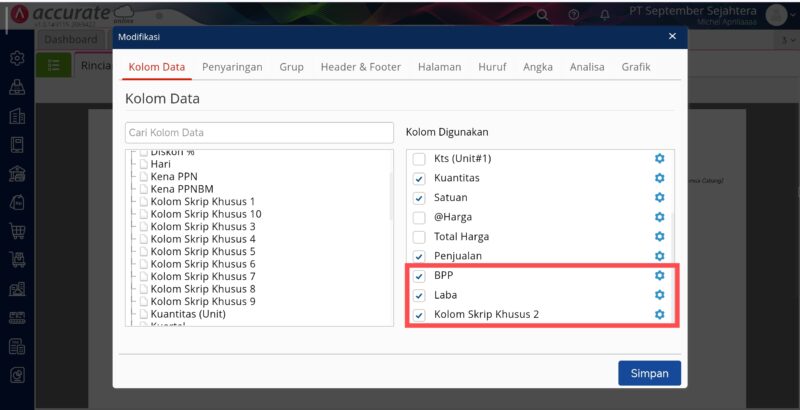Screen dimensions: 800x410
Task: Enable the Total Harga checkbox
Action: click(x=420, y=237)
